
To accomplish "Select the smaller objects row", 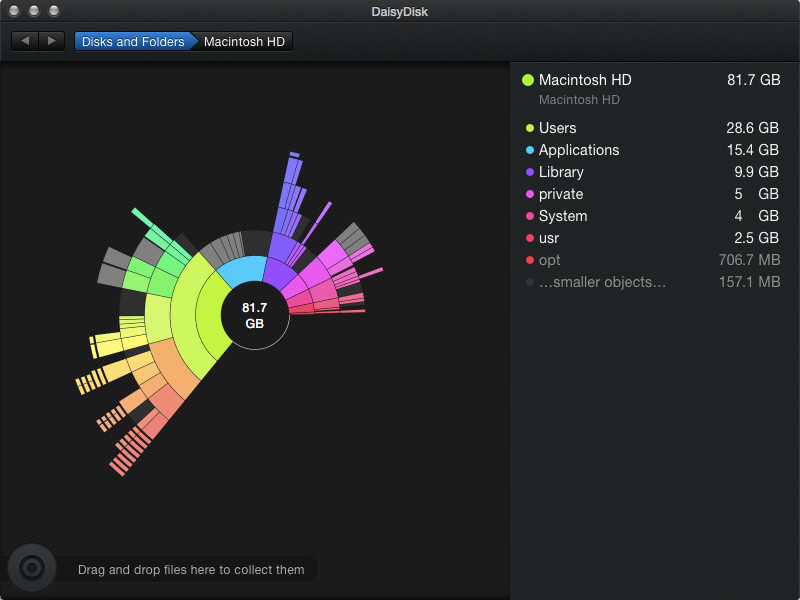I will point(652,282).
